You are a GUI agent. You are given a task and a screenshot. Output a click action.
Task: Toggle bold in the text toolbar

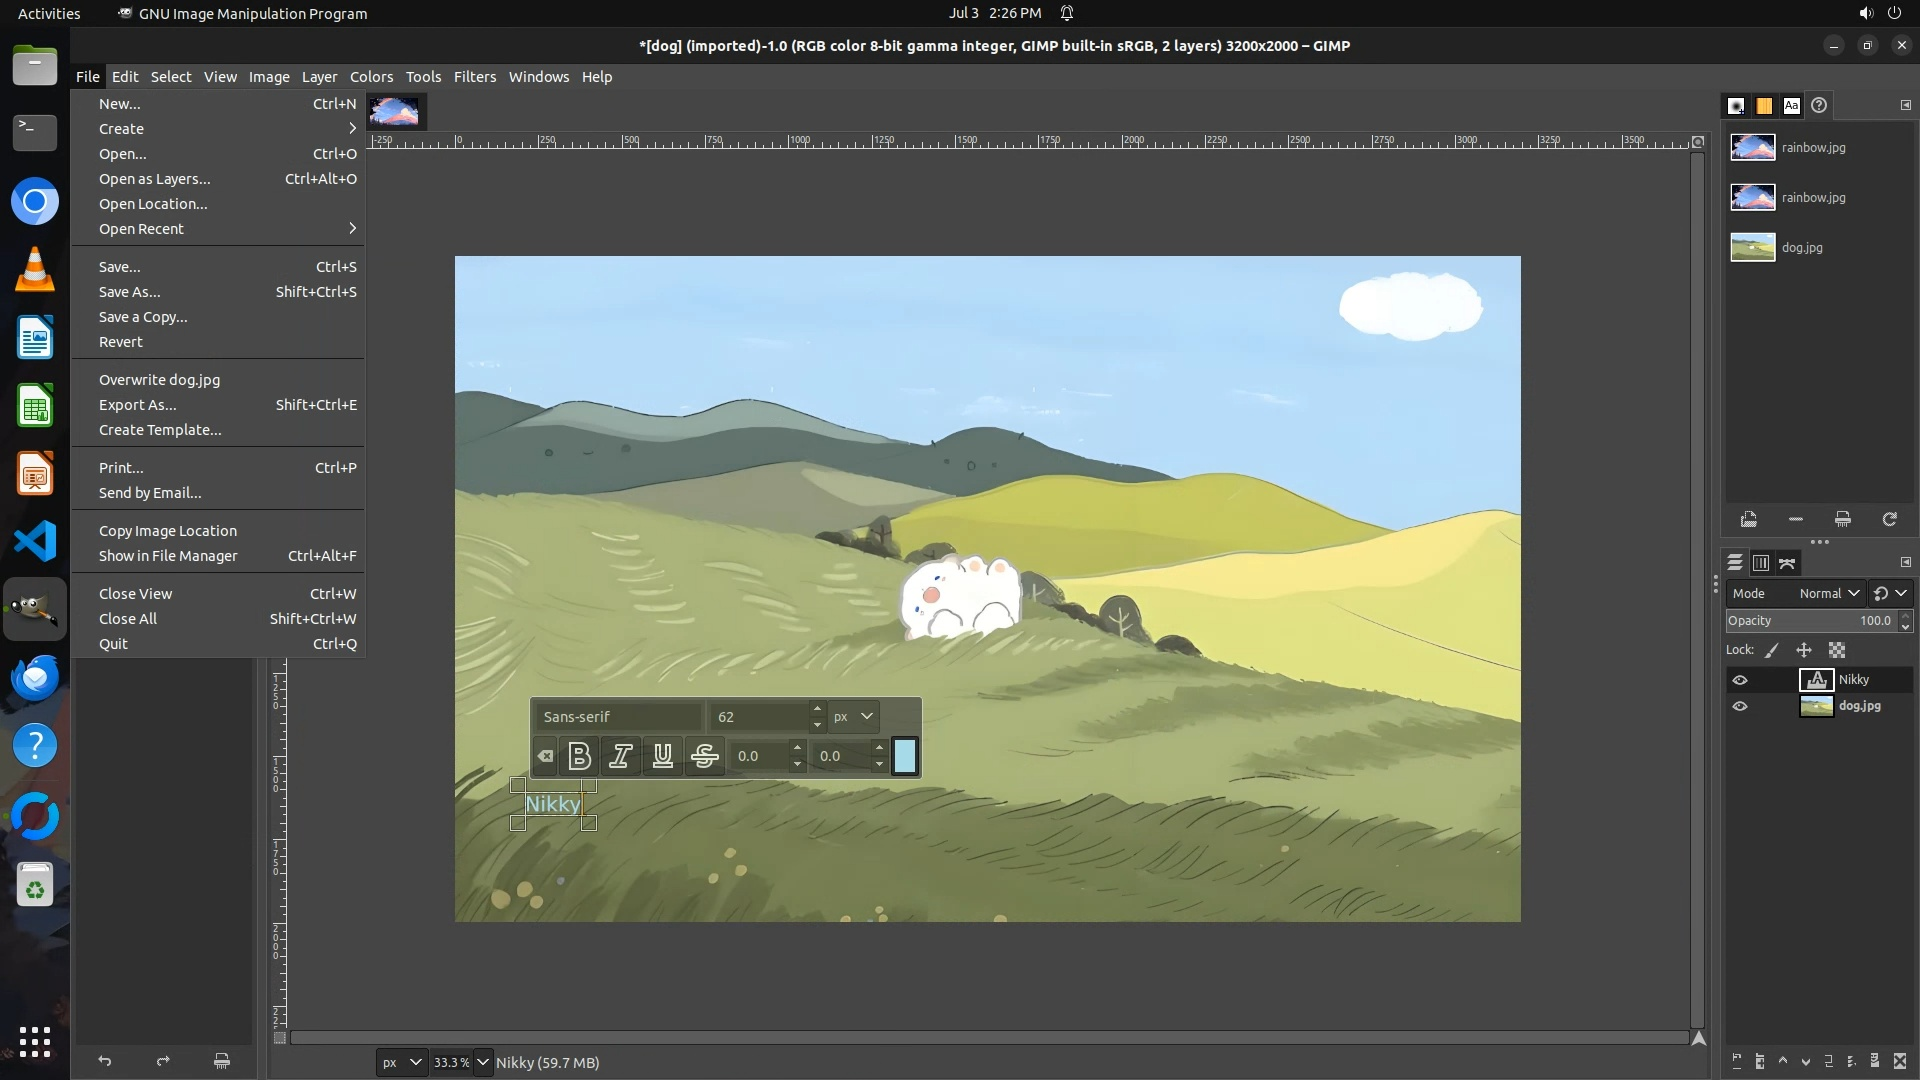coord(579,756)
